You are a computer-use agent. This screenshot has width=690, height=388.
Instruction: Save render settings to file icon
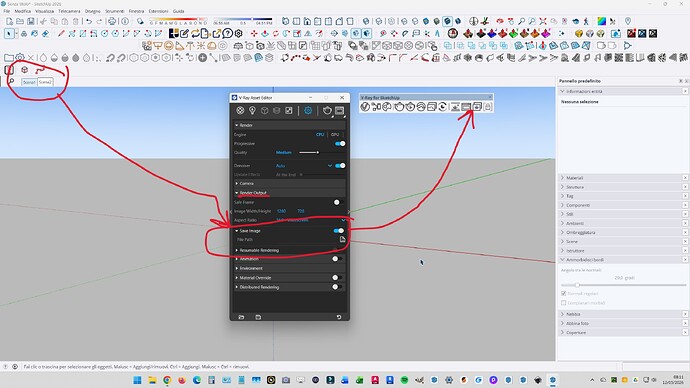tap(258, 317)
